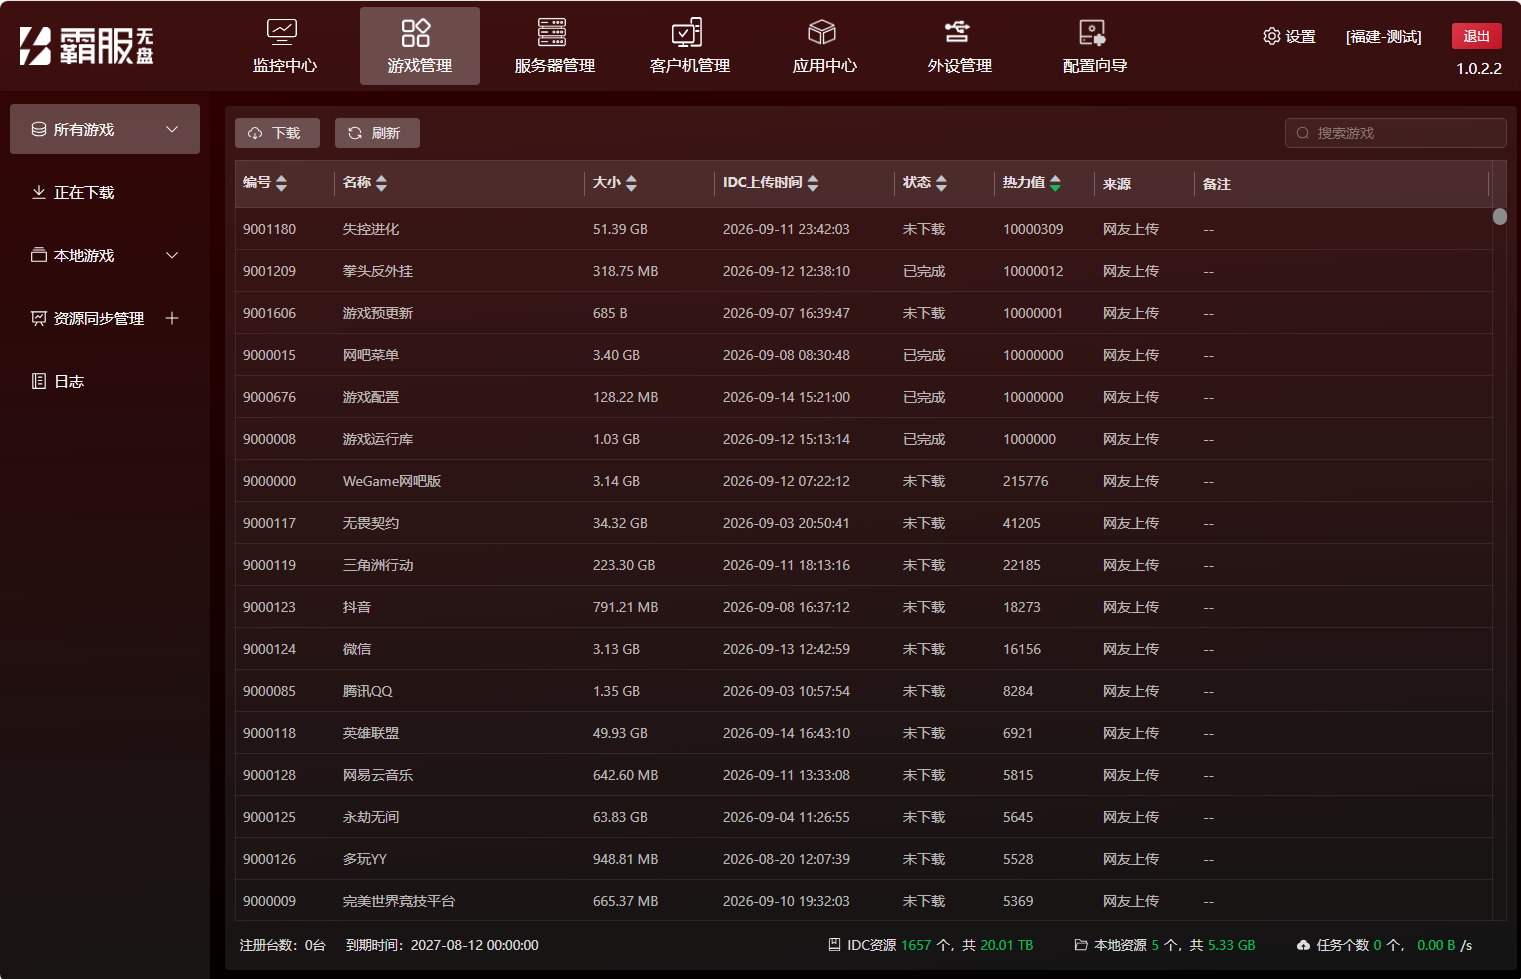1521x979 pixels.
Task: Select the 英雄联盟 row
Action: click(x=863, y=733)
